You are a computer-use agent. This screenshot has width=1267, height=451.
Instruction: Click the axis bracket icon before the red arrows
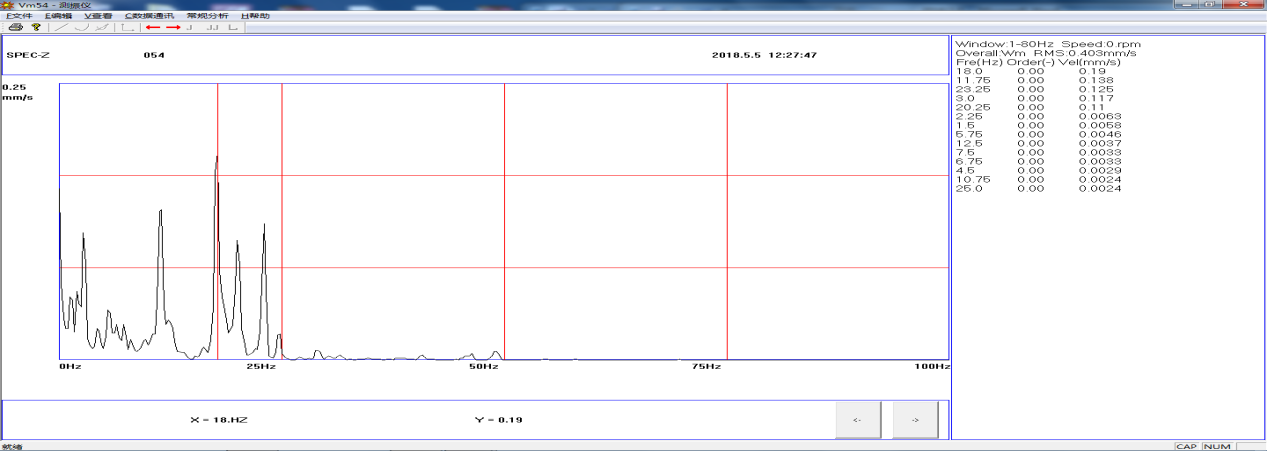click(127, 27)
